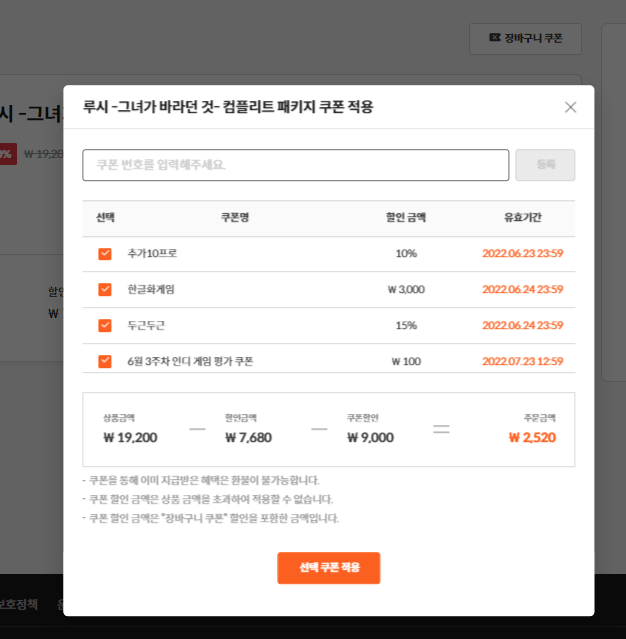Uncheck the 추가10프로 coupon checkbox
Image resolution: width=626 pixels, height=639 pixels.
105,254
